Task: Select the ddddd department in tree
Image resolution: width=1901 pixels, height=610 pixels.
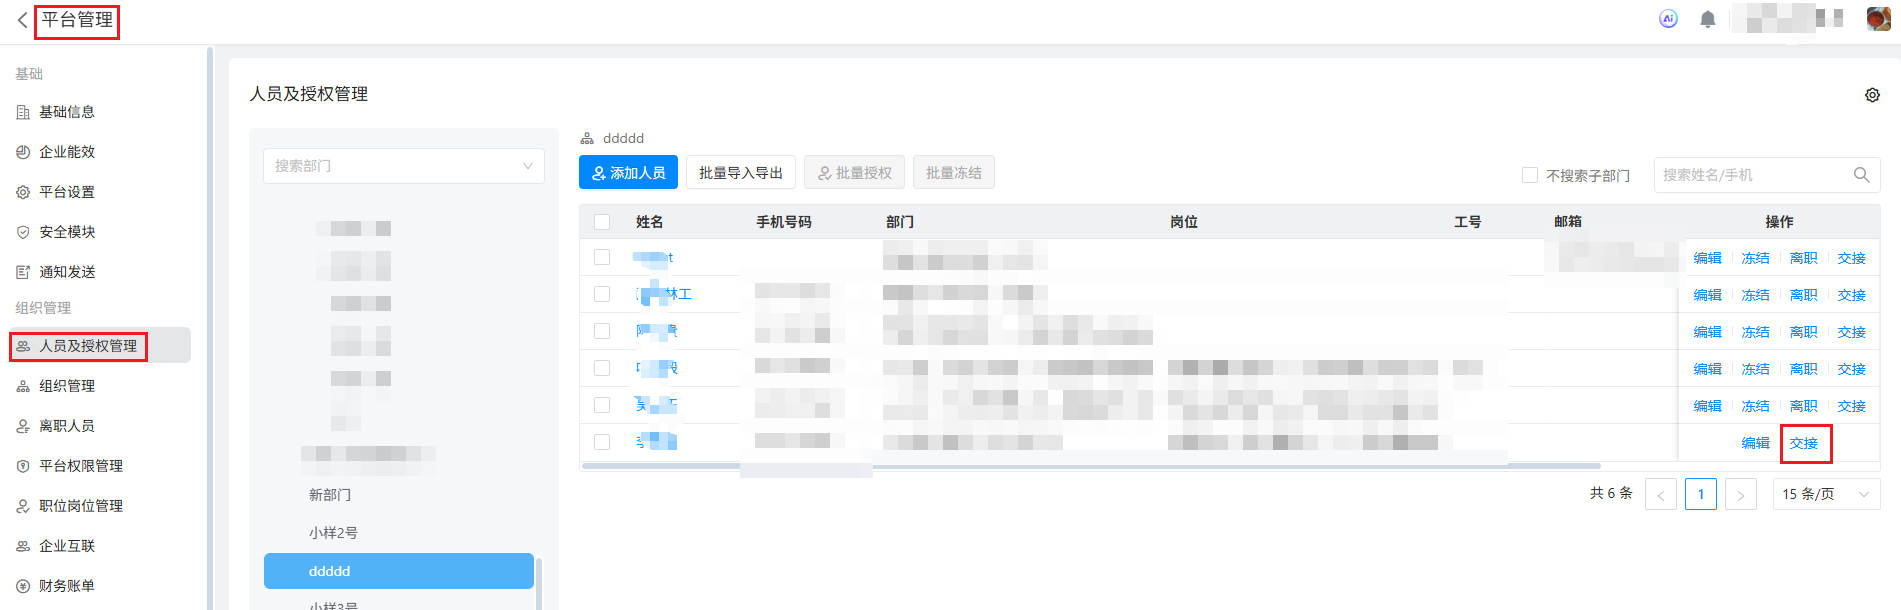Action: (x=398, y=571)
